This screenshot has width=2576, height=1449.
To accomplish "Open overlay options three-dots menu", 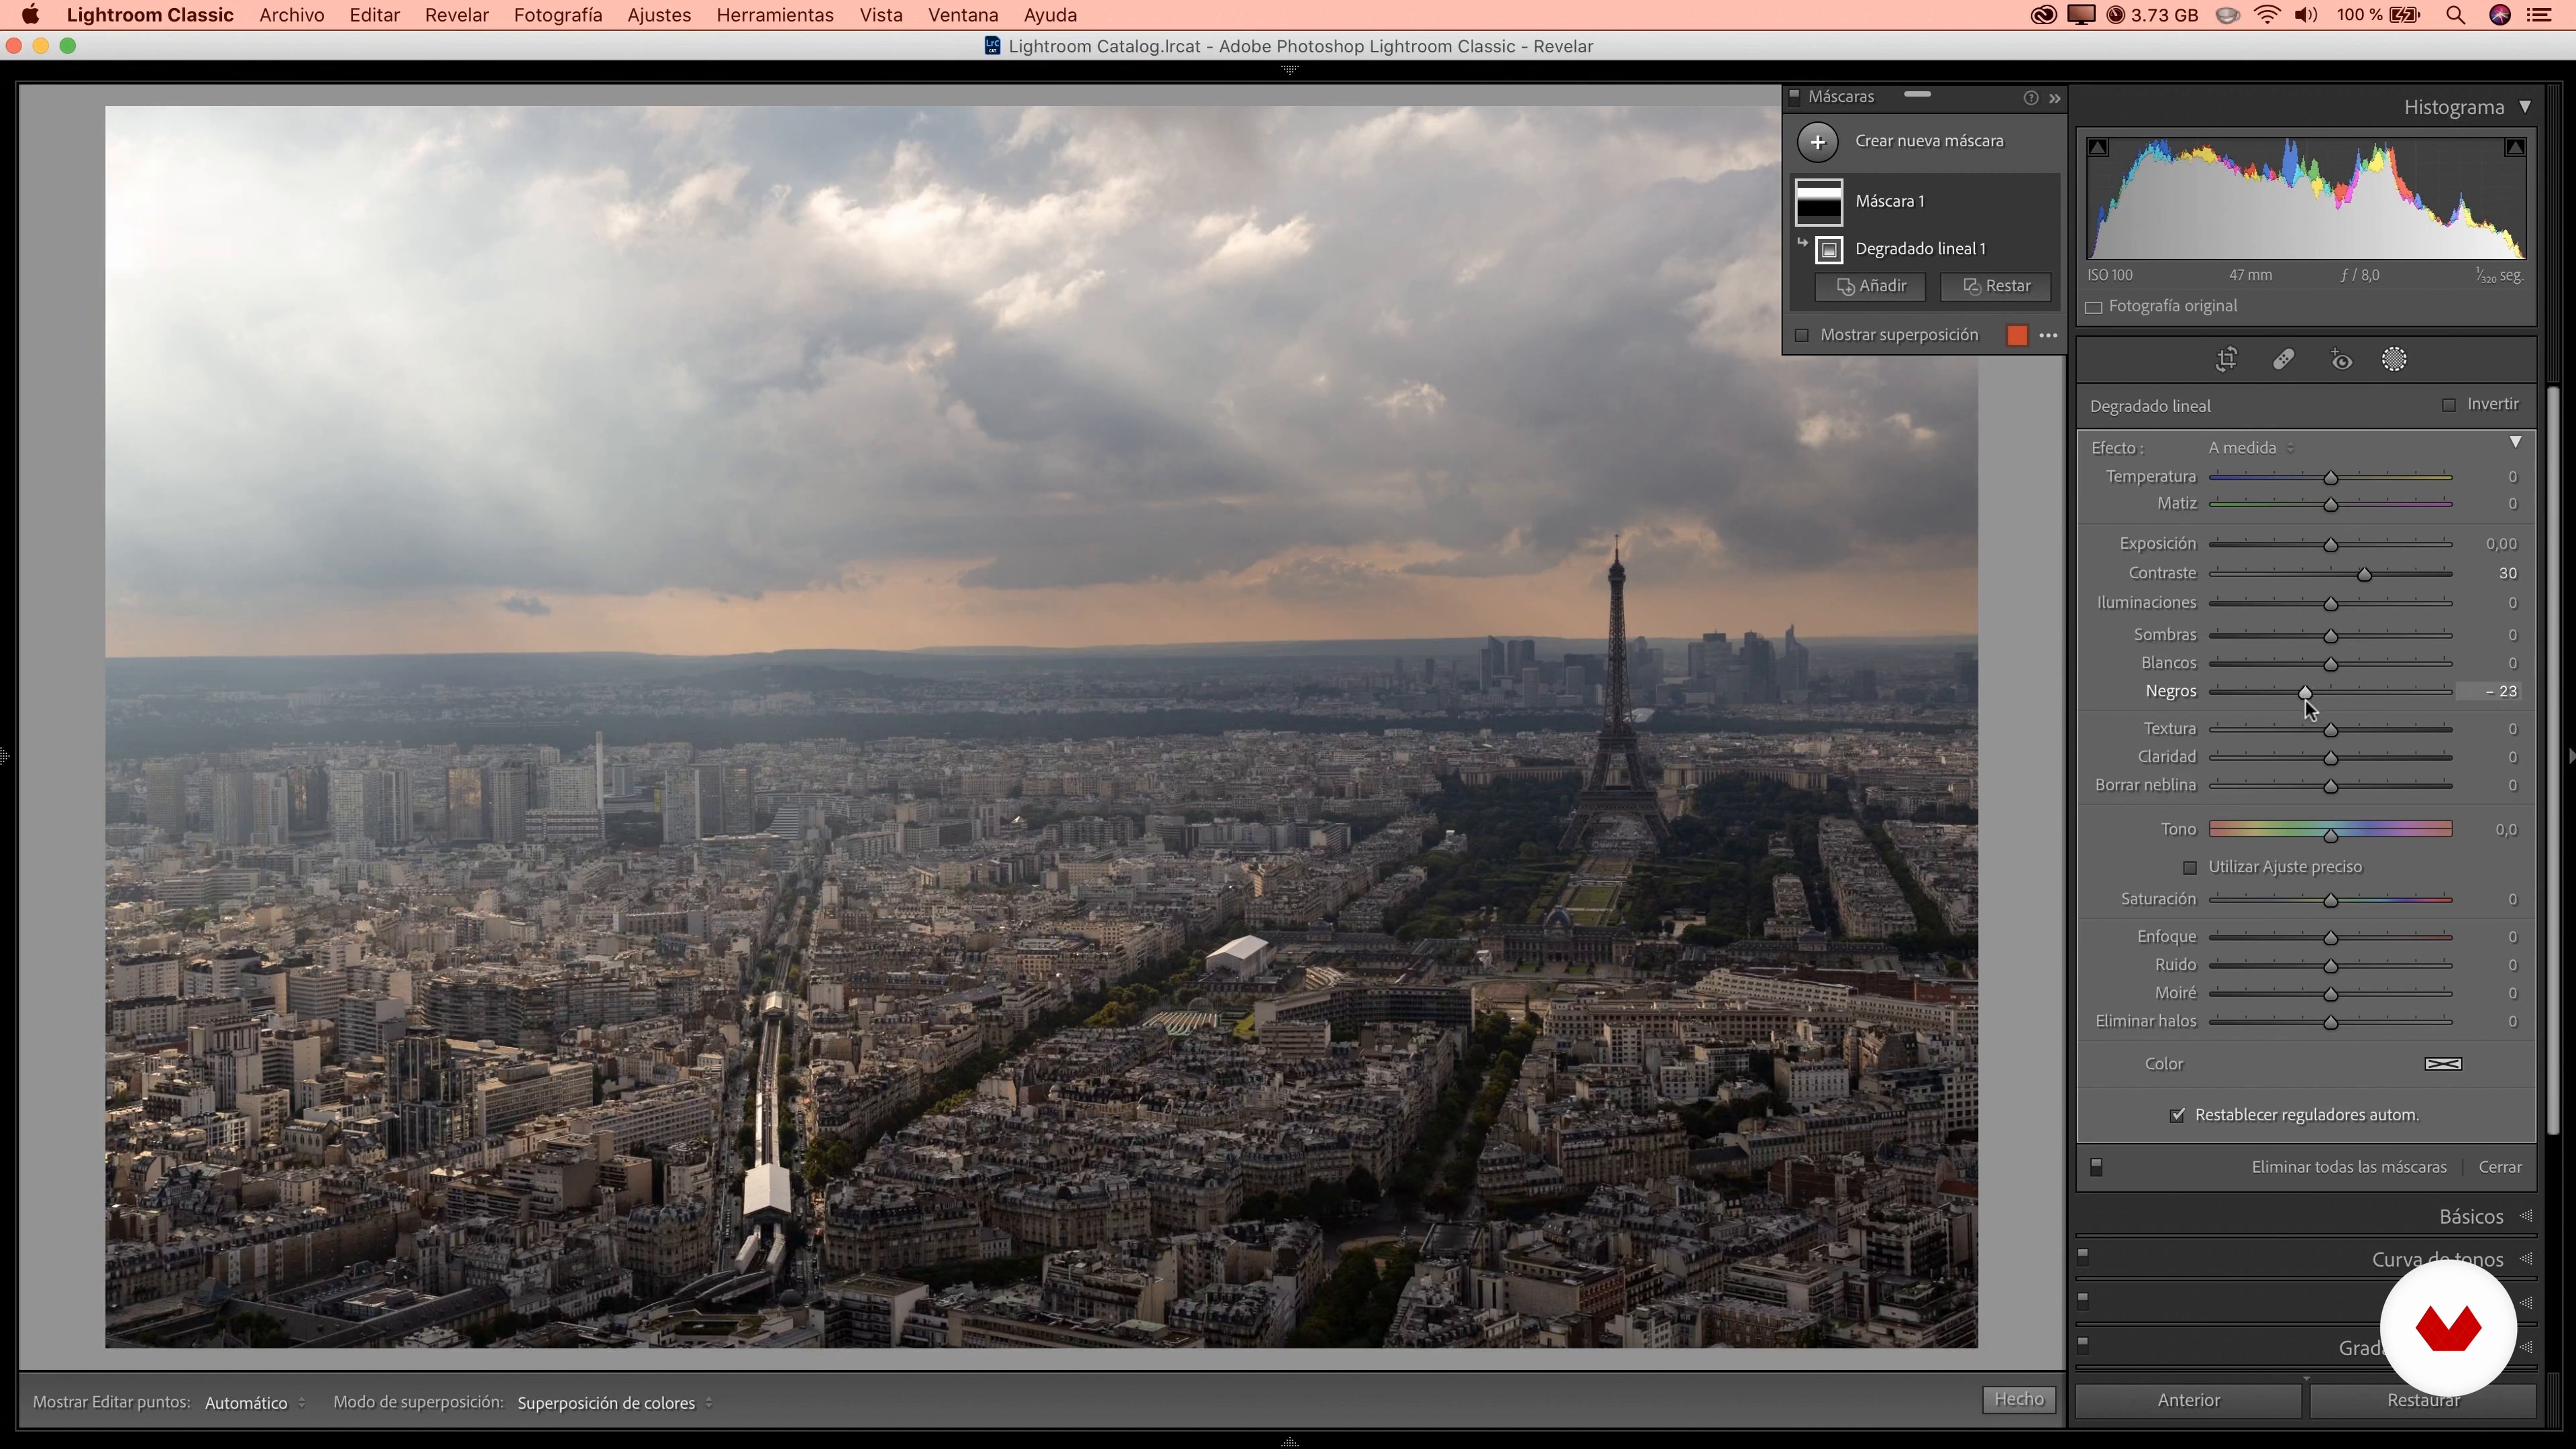I will point(2048,336).
